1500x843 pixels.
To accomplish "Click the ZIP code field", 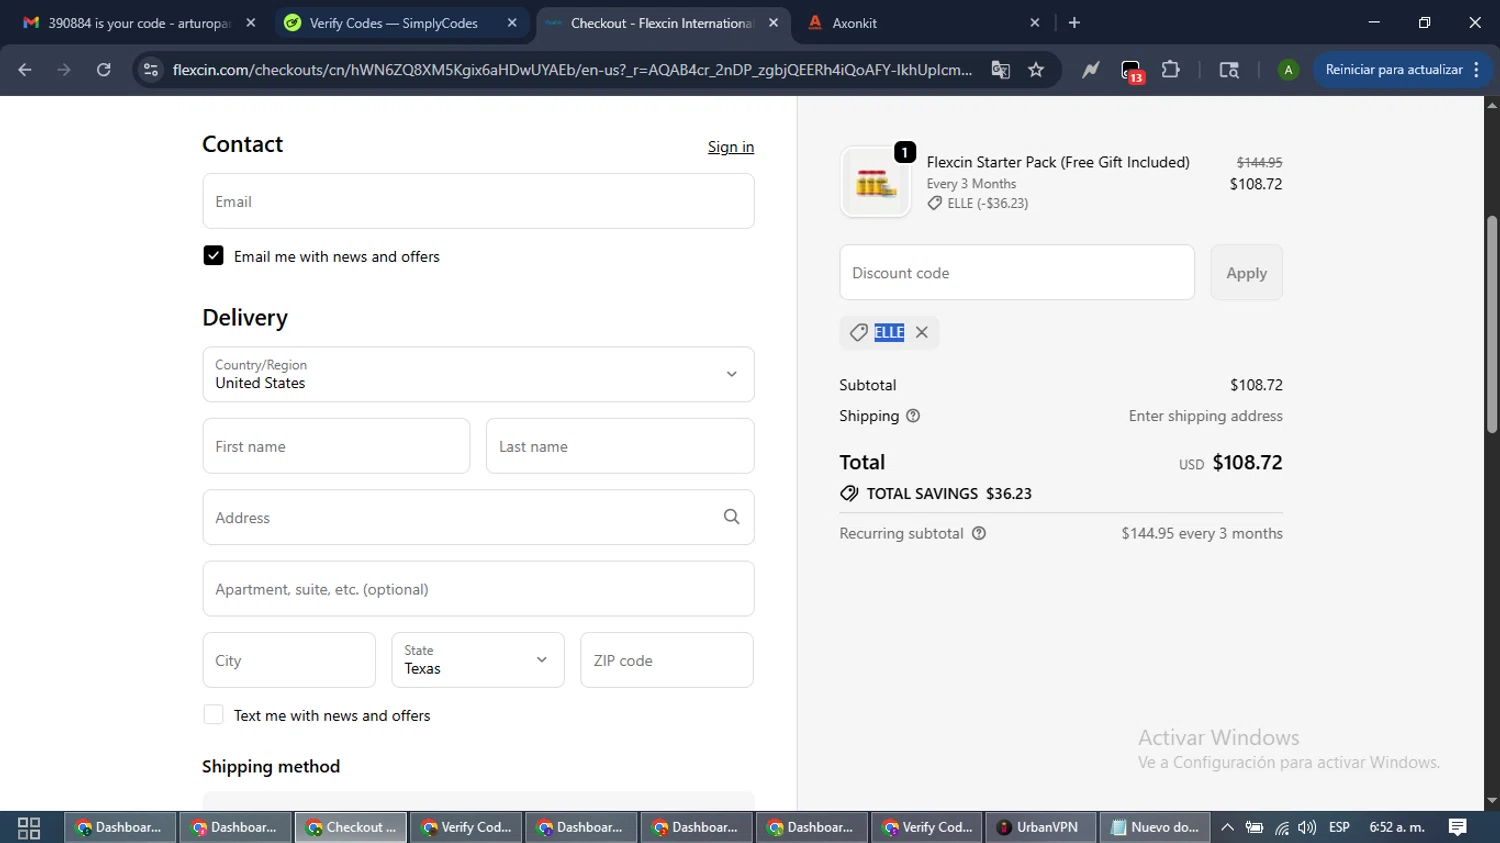I will pos(667,660).
